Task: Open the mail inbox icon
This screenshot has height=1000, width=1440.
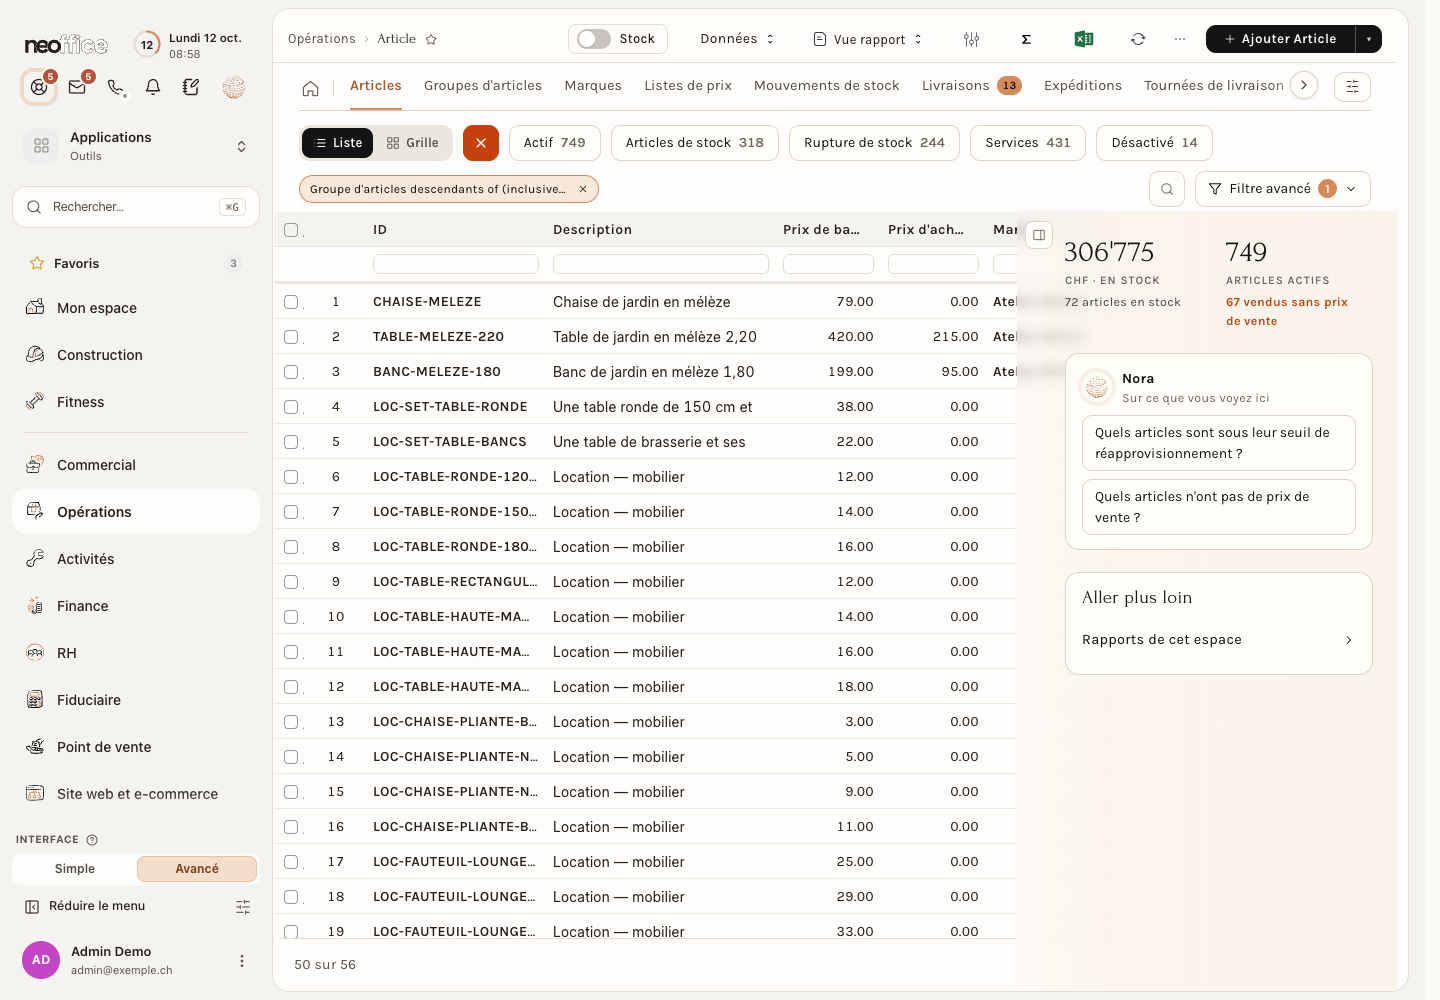Action: [77, 87]
